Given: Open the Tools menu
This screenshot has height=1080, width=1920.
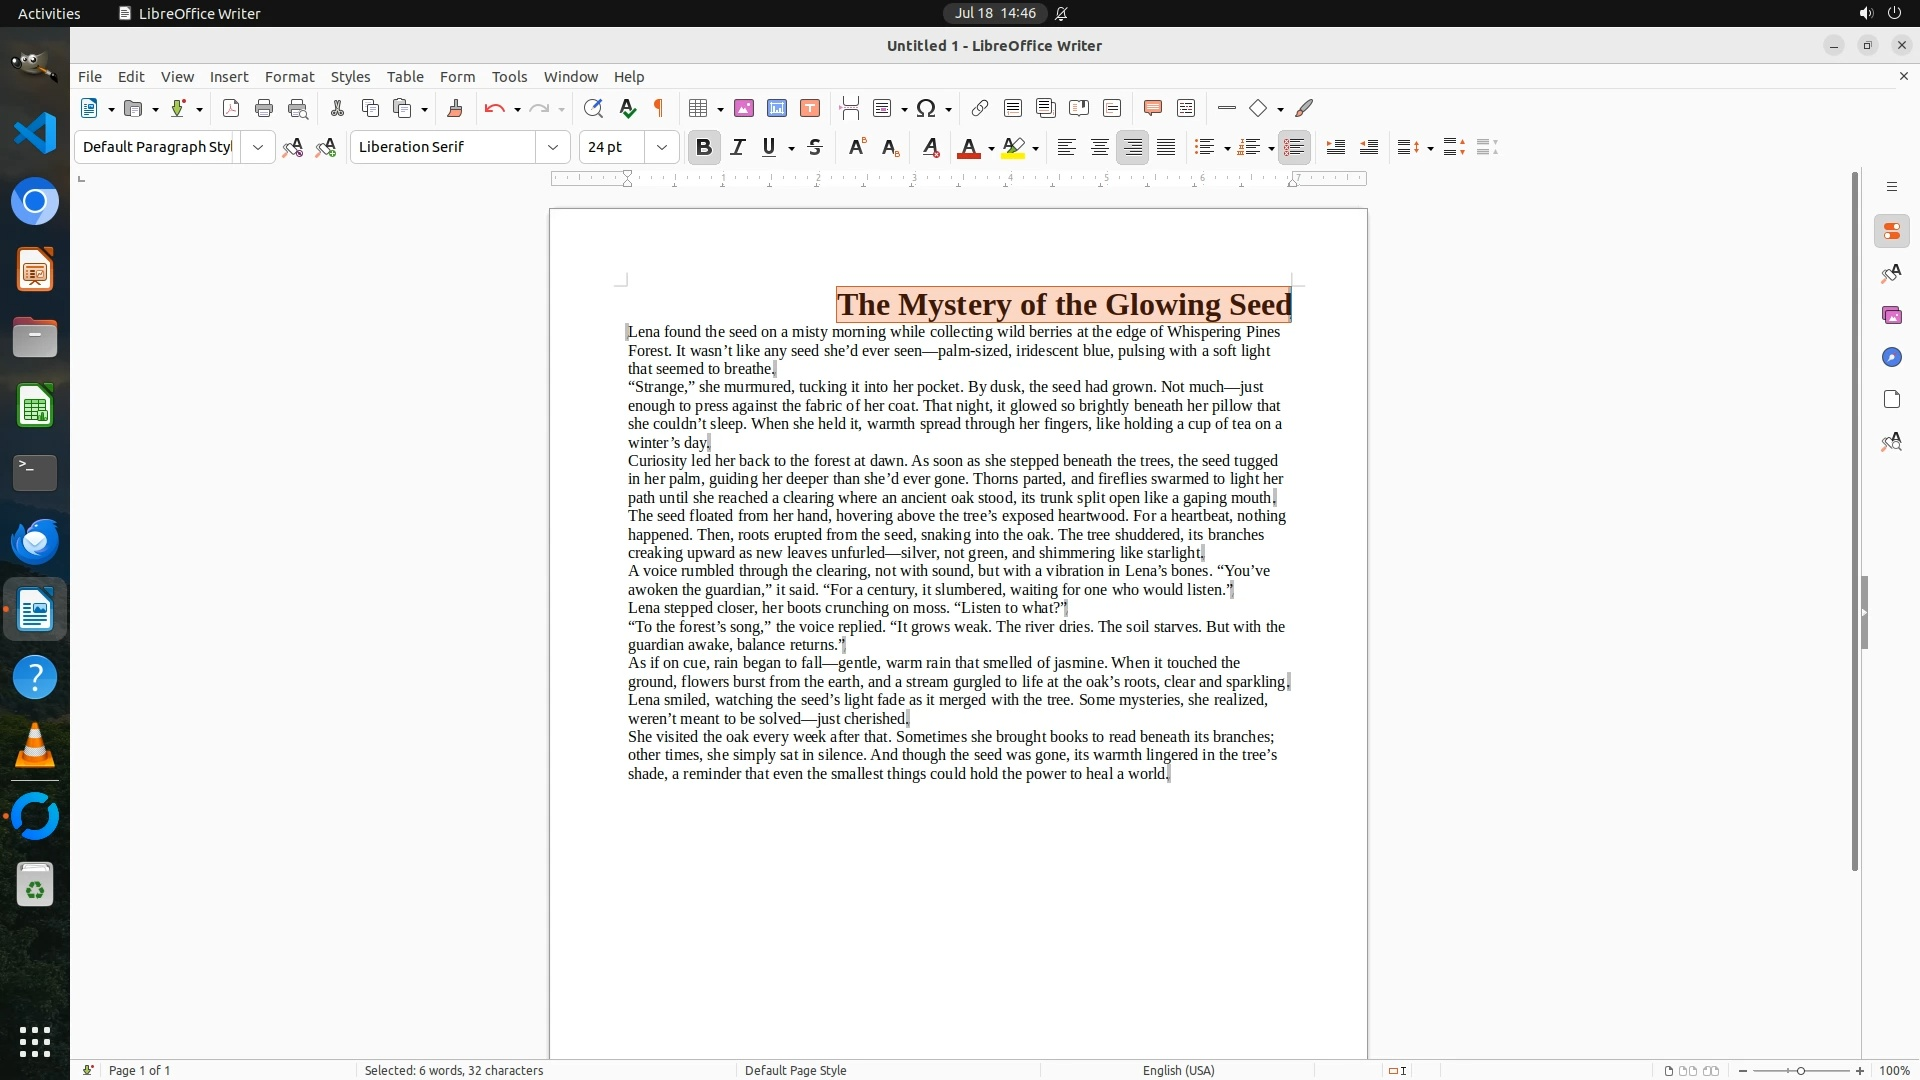Looking at the screenshot, I should pos(509,76).
